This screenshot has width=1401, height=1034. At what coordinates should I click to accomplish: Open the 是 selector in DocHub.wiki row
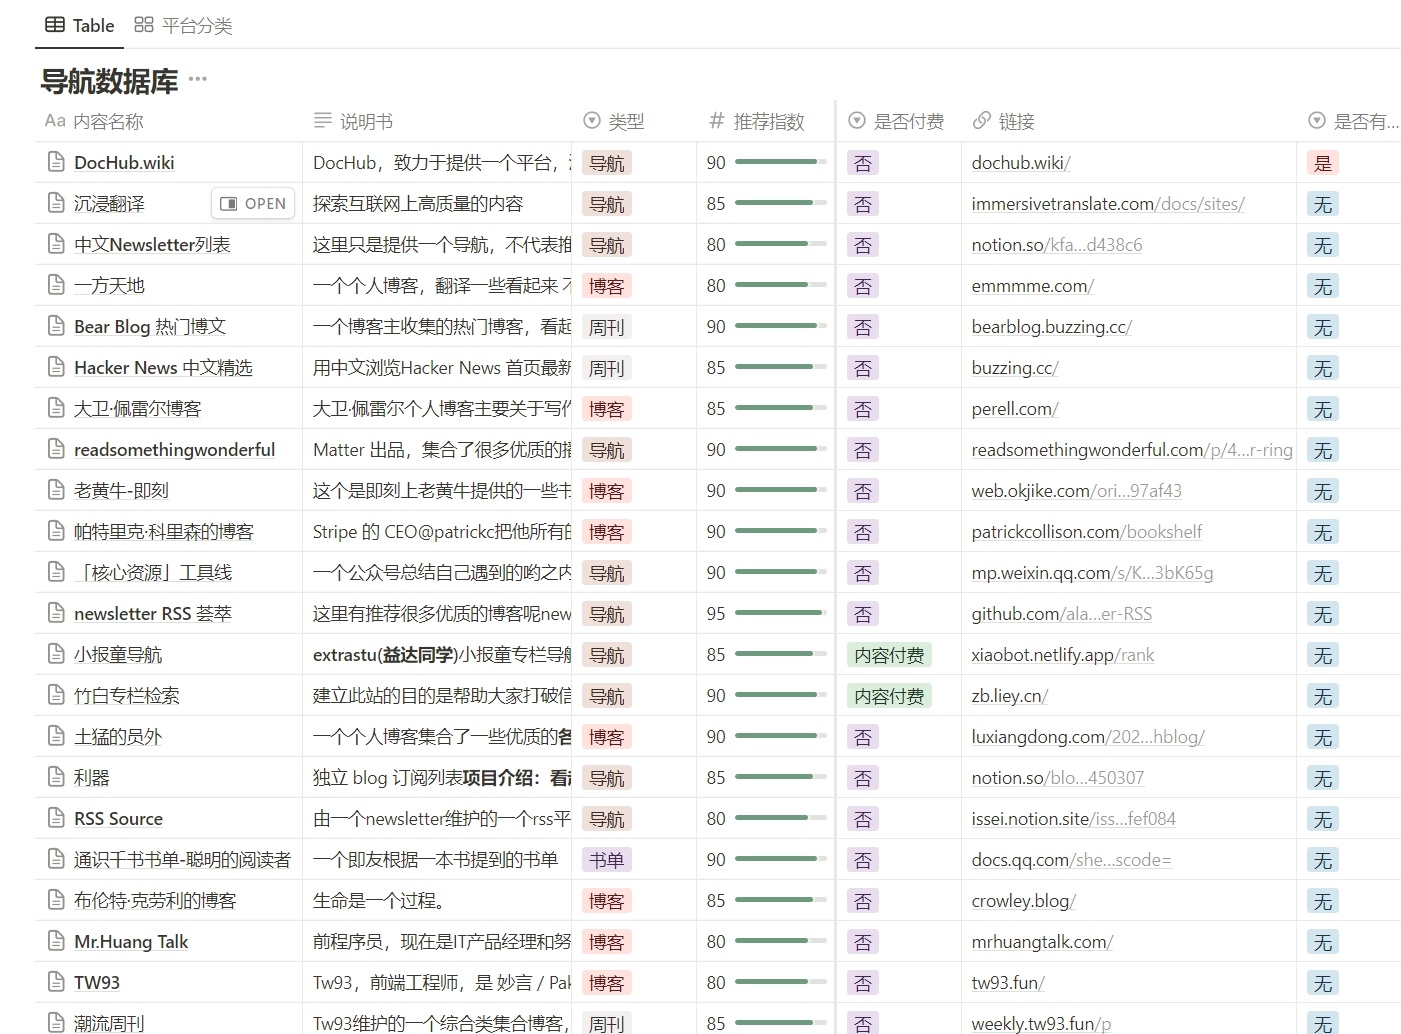click(x=1322, y=161)
